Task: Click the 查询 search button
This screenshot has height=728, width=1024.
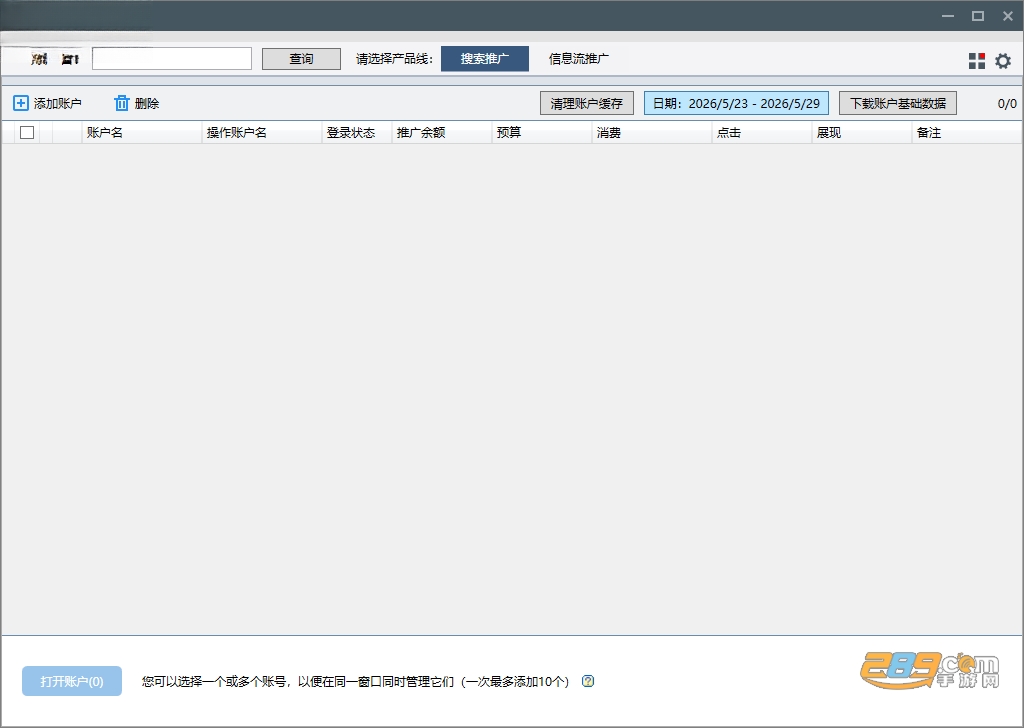Action: click(x=301, y=59)
